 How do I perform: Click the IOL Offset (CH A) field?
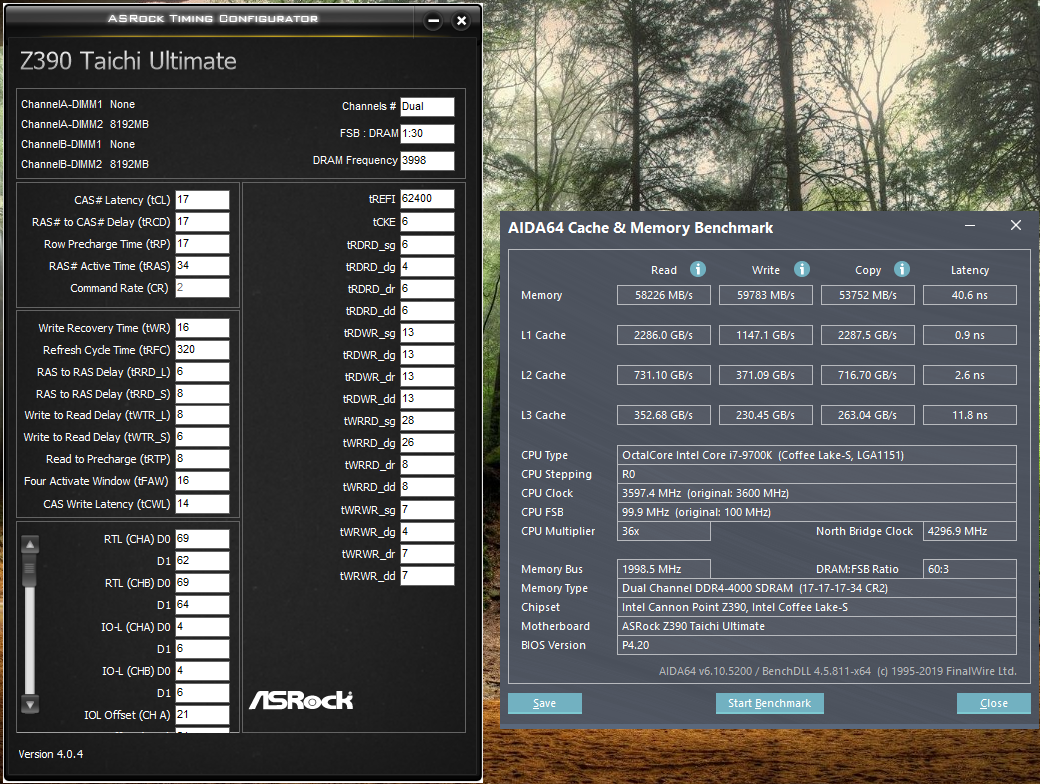202,714
